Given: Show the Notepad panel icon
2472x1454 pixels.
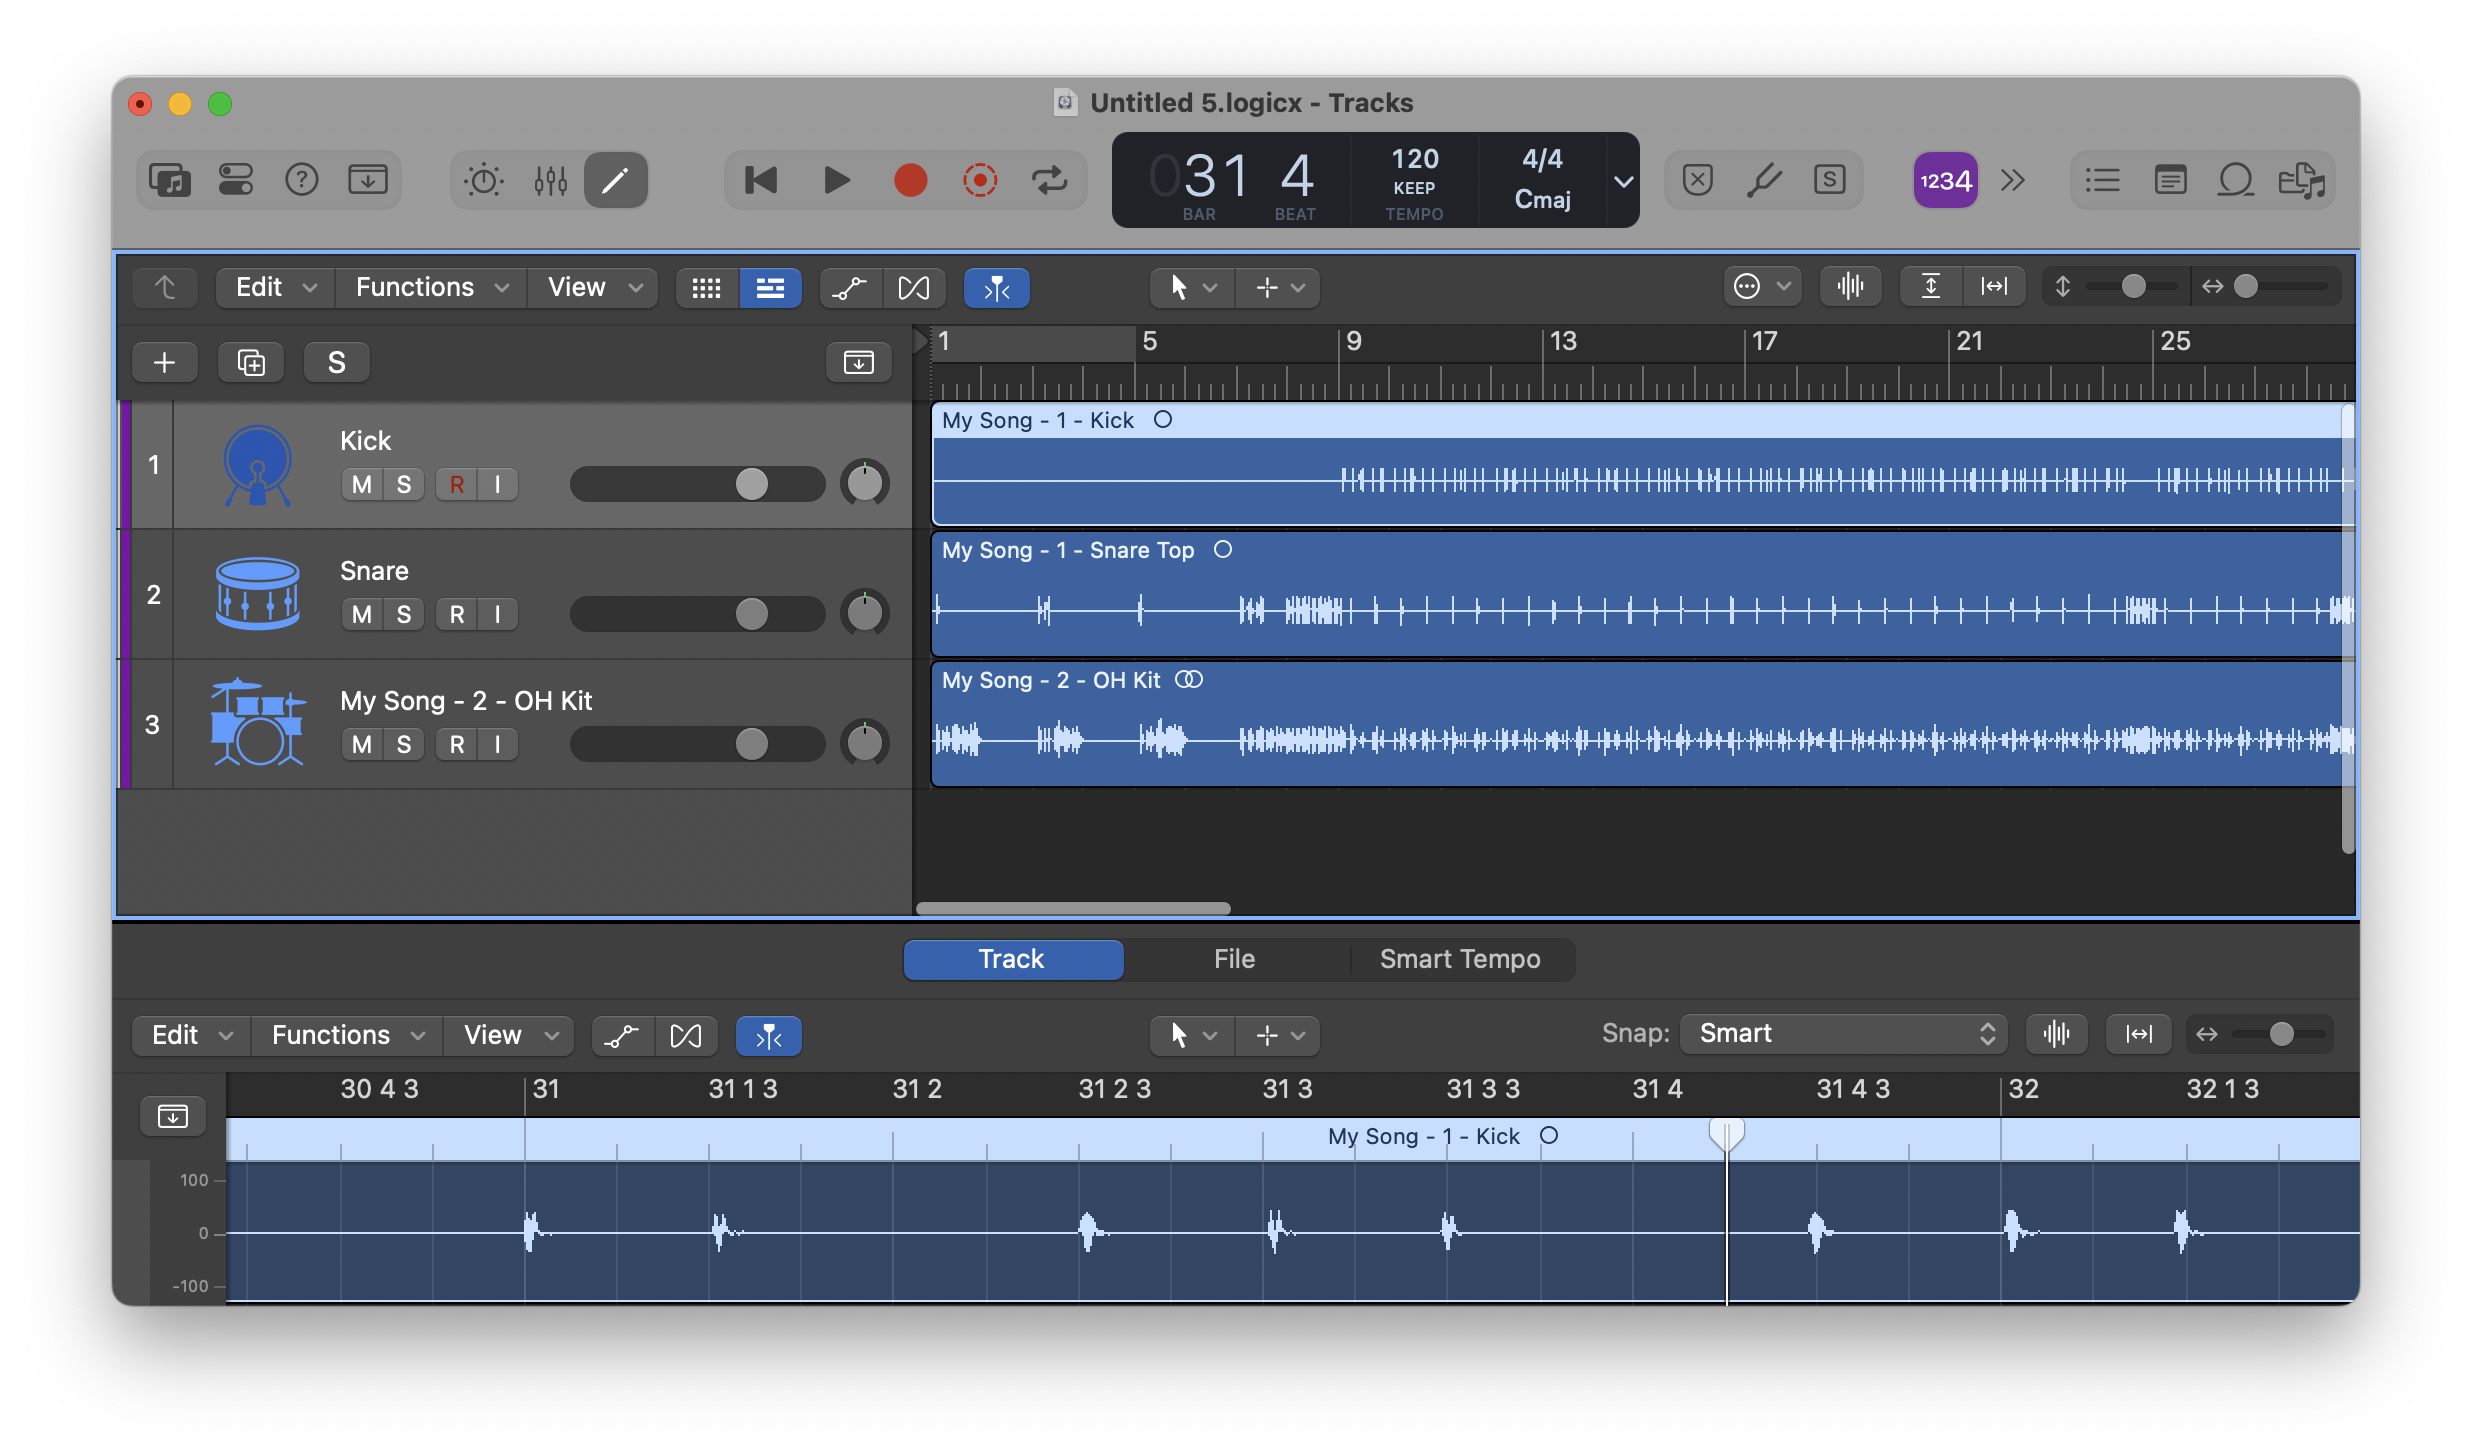Looking at the screenshot, I should 2170,181.
